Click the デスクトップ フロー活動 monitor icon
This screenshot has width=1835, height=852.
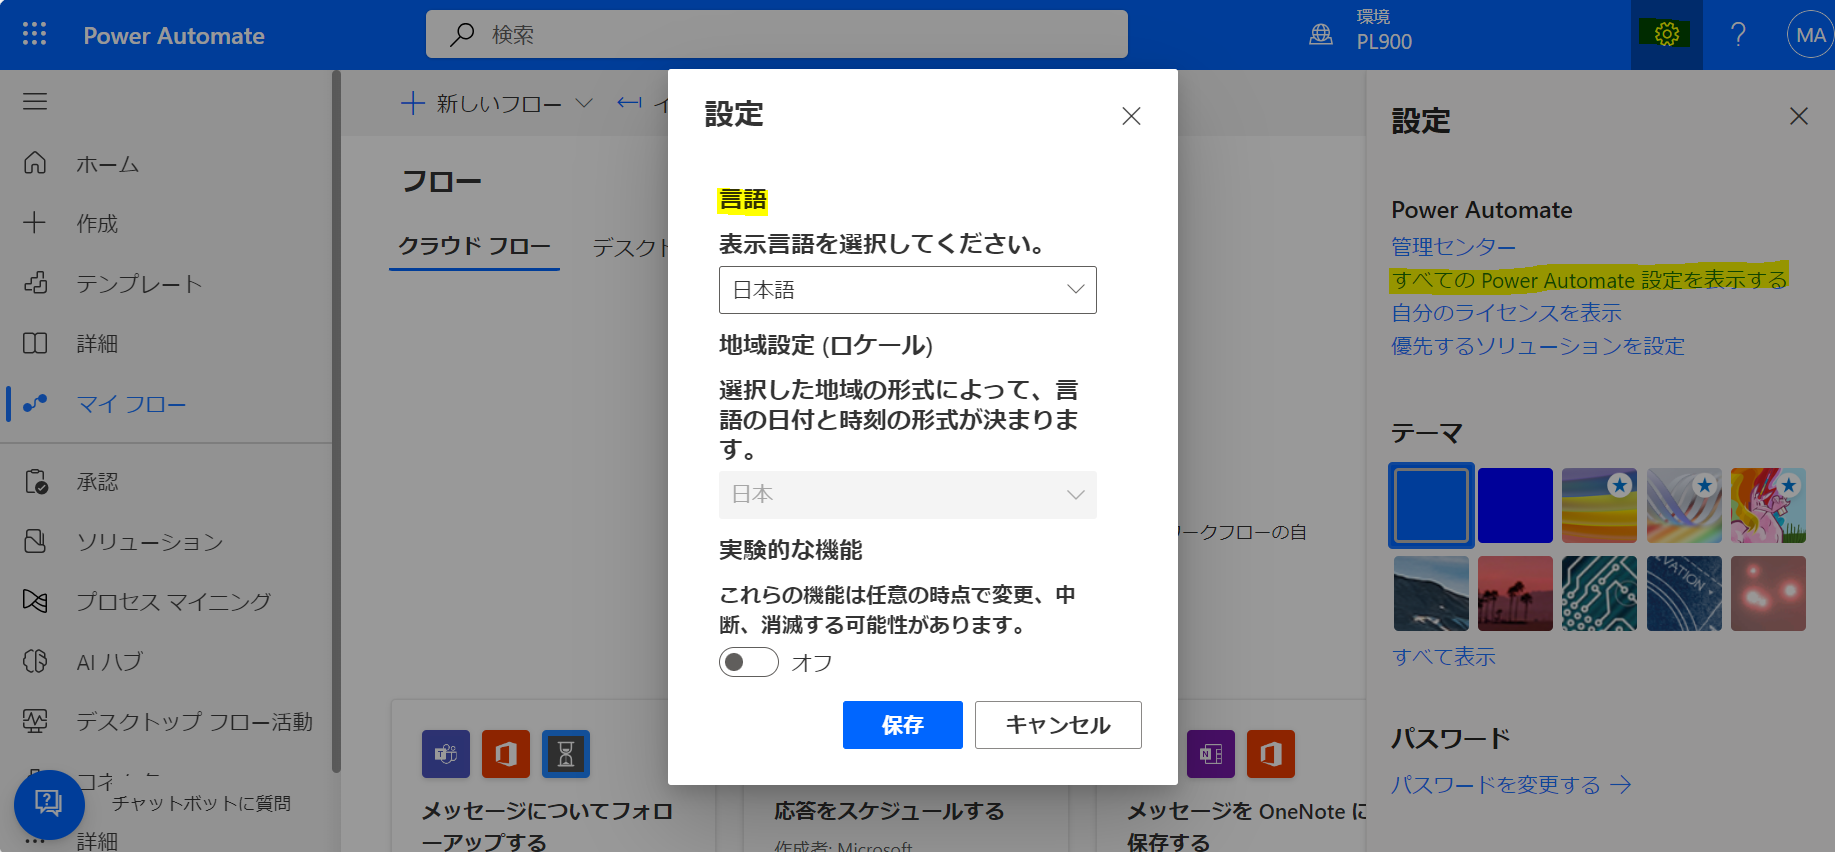tap(35, 722)
